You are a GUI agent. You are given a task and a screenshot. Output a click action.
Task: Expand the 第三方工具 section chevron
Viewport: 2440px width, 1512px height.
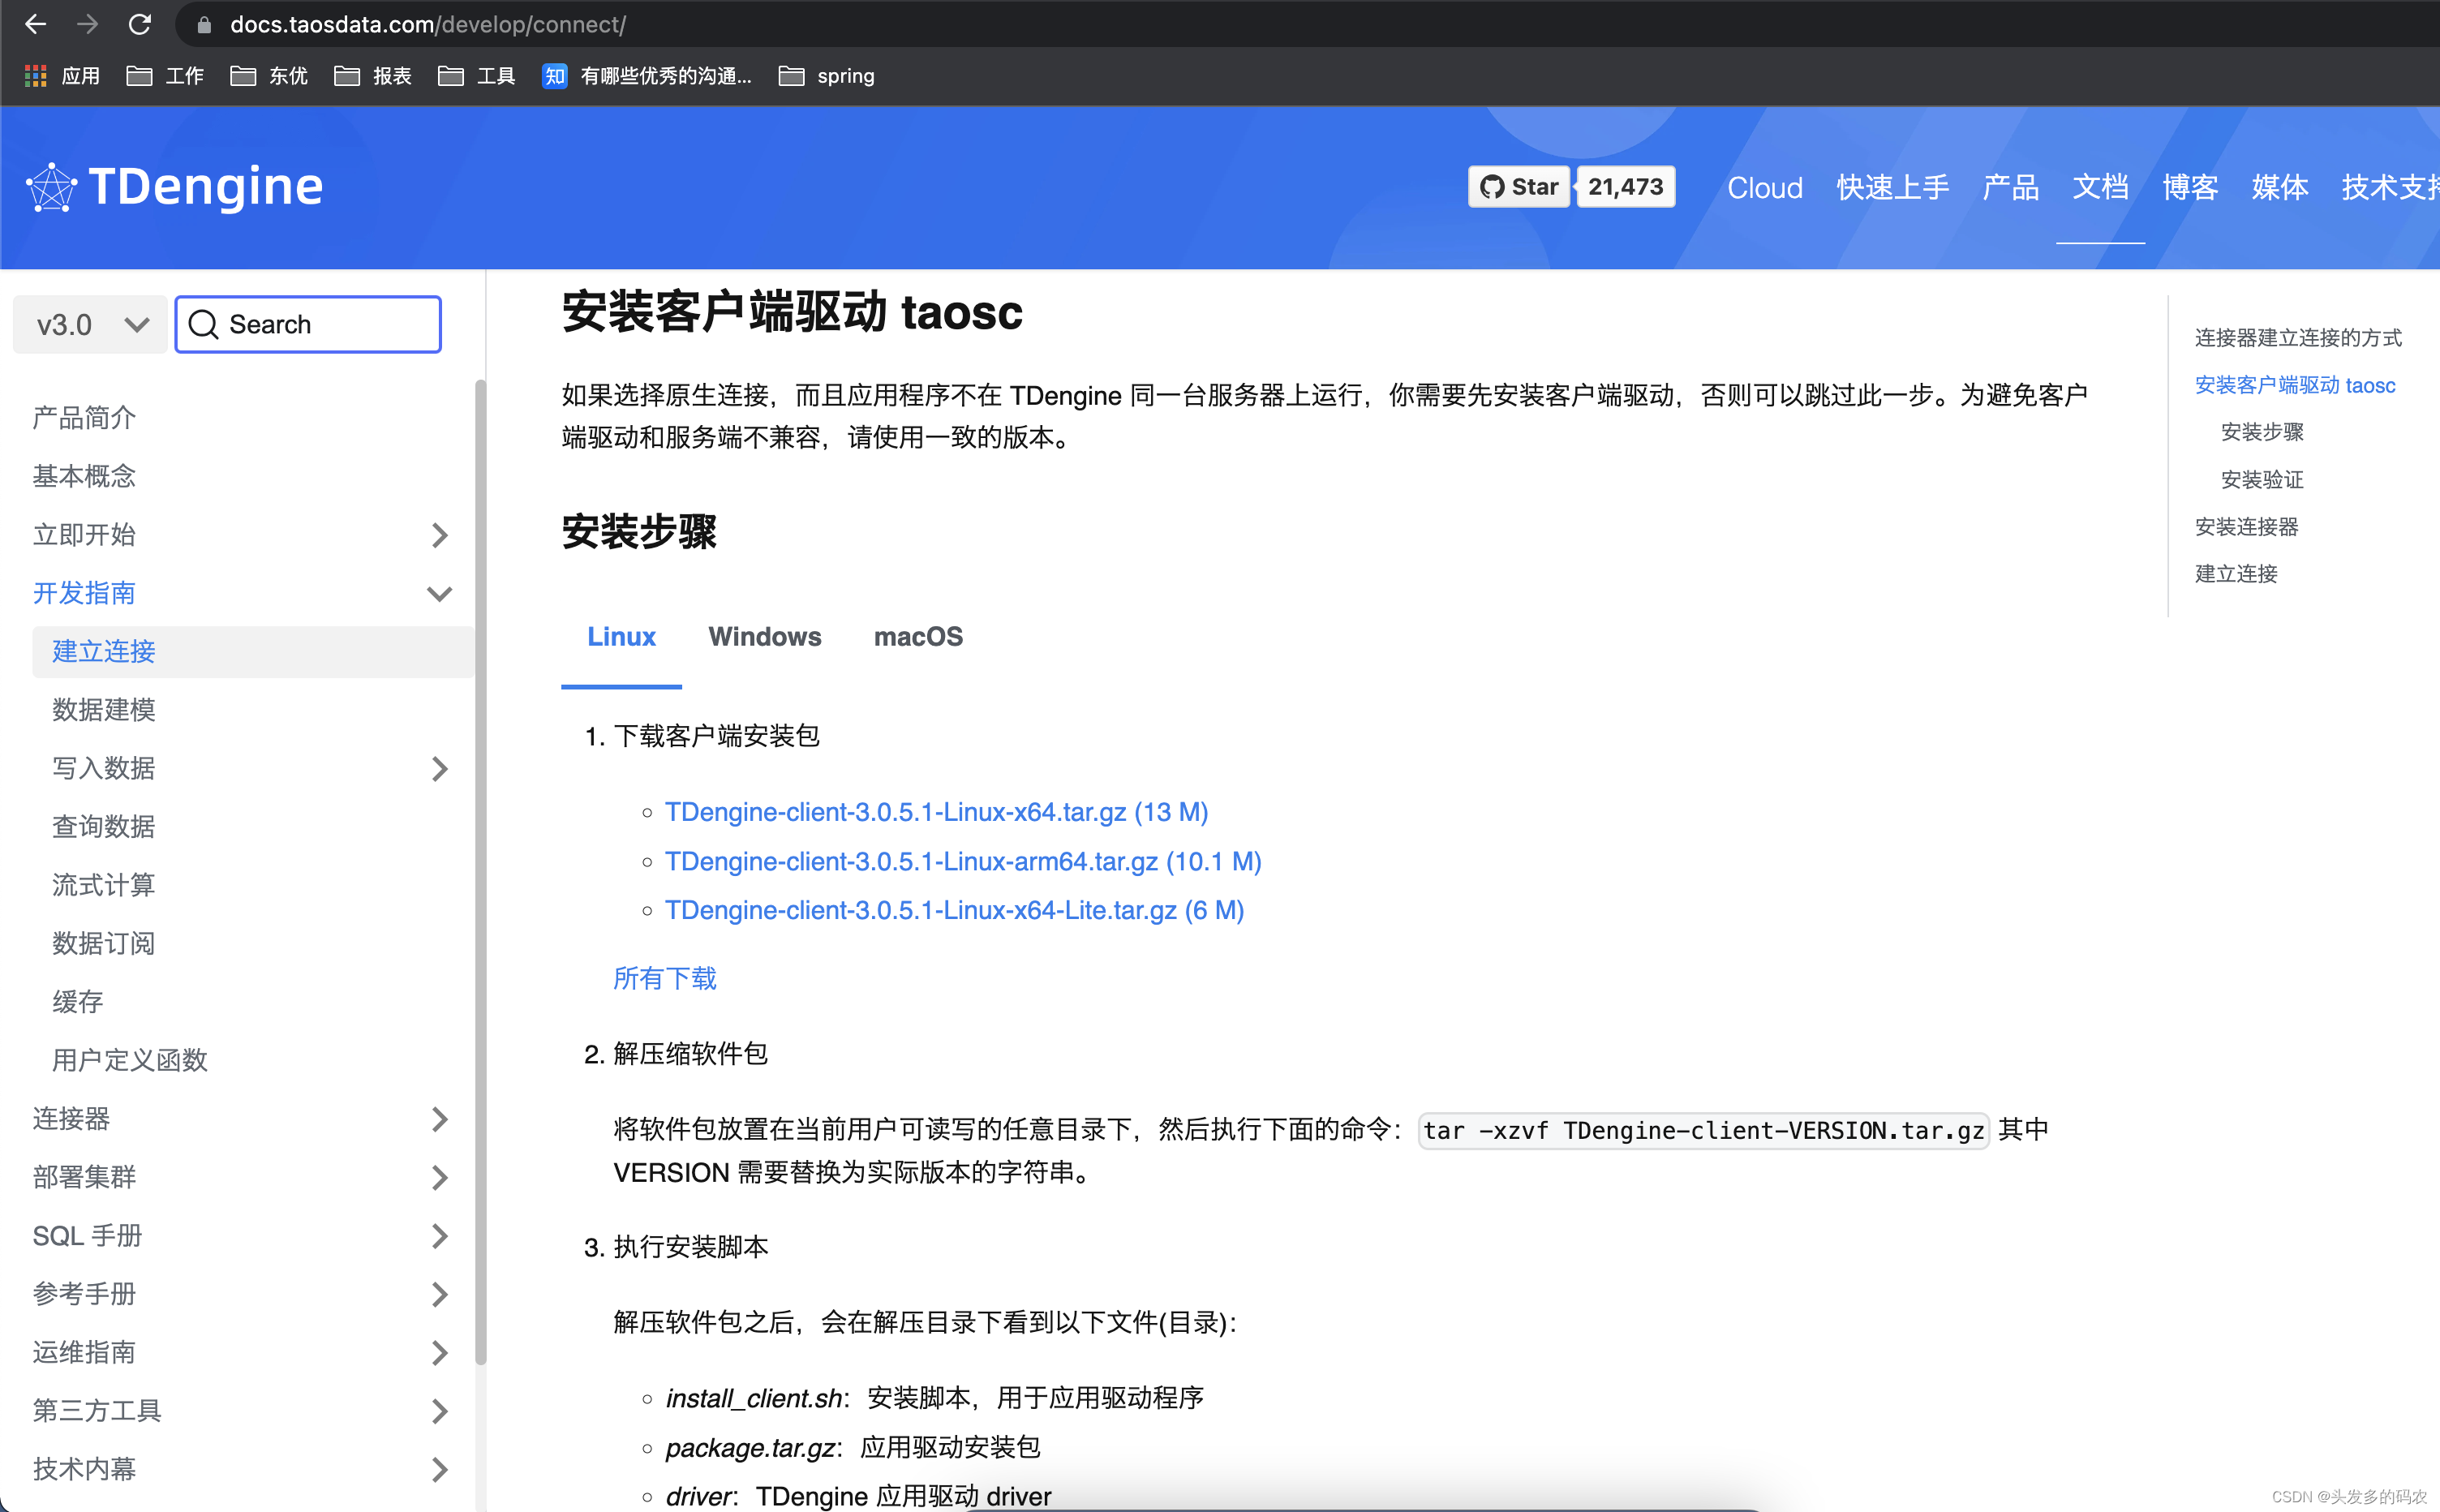[440, 1411]
